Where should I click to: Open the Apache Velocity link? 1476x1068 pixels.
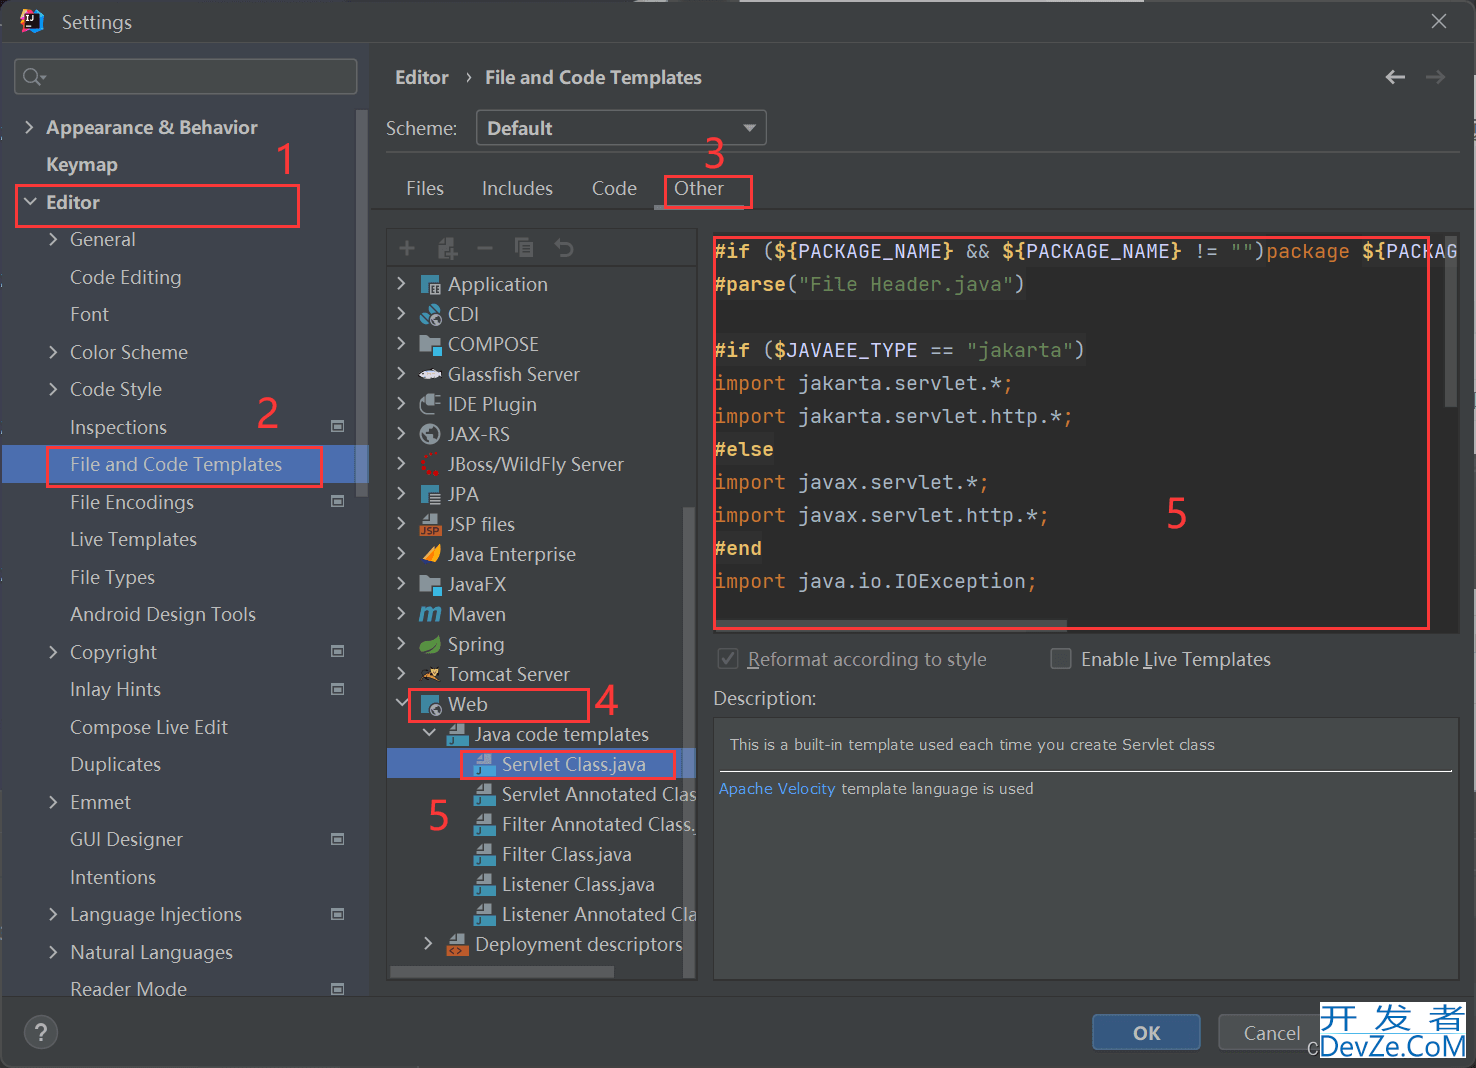pos(777,789)
